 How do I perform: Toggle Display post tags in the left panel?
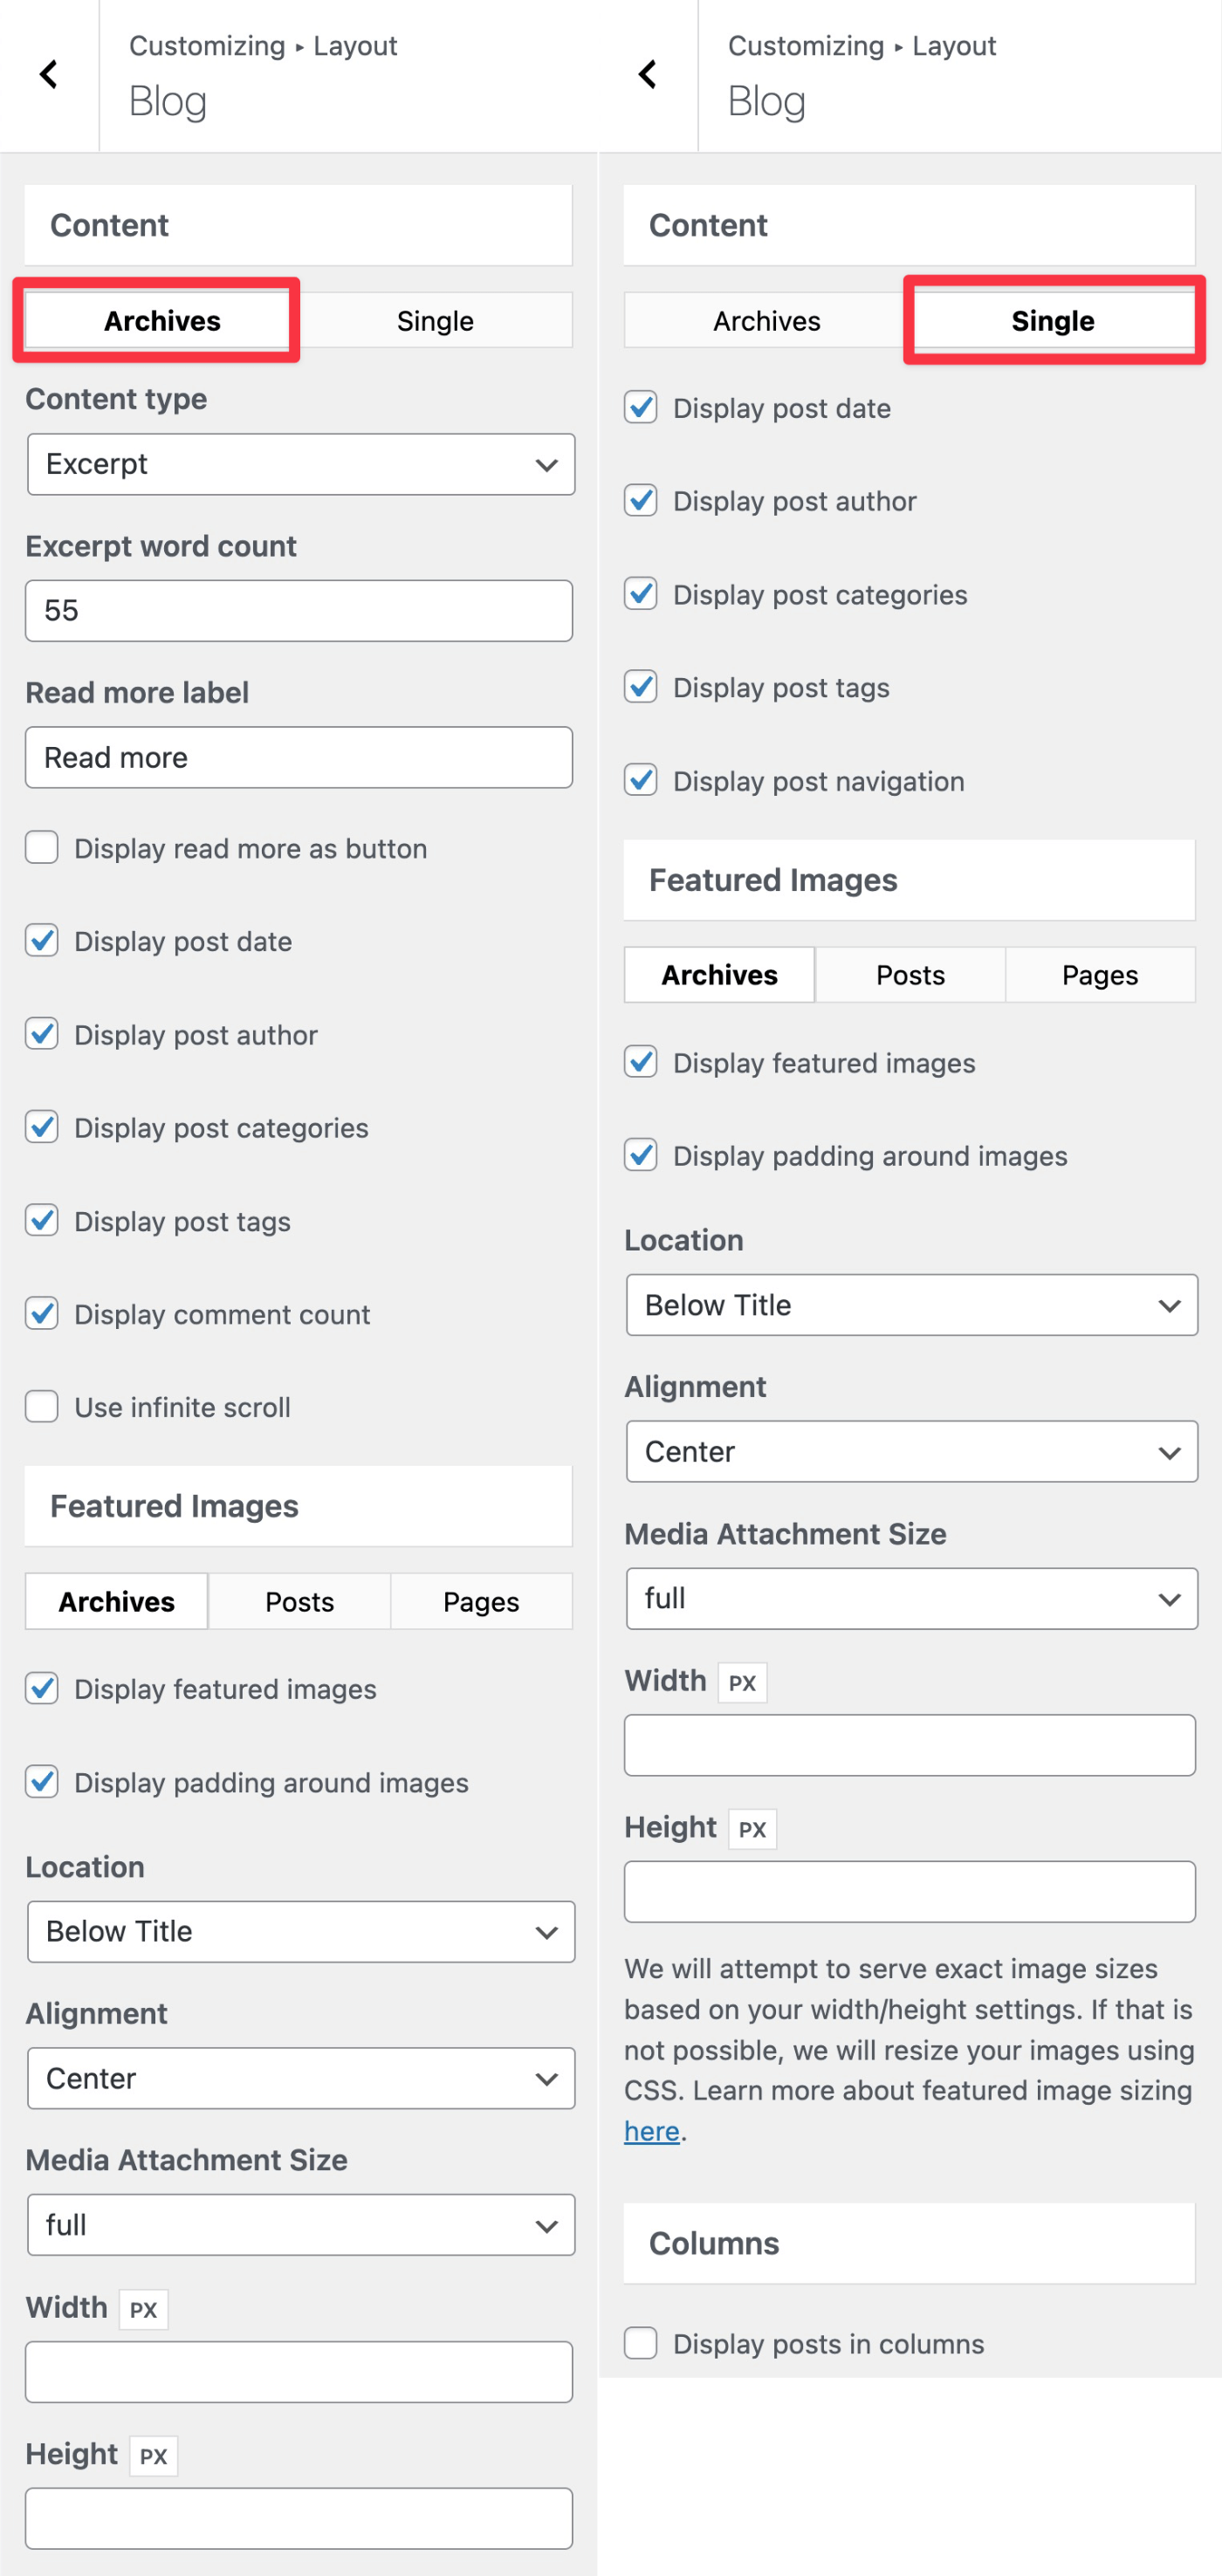click(42, 1221)
